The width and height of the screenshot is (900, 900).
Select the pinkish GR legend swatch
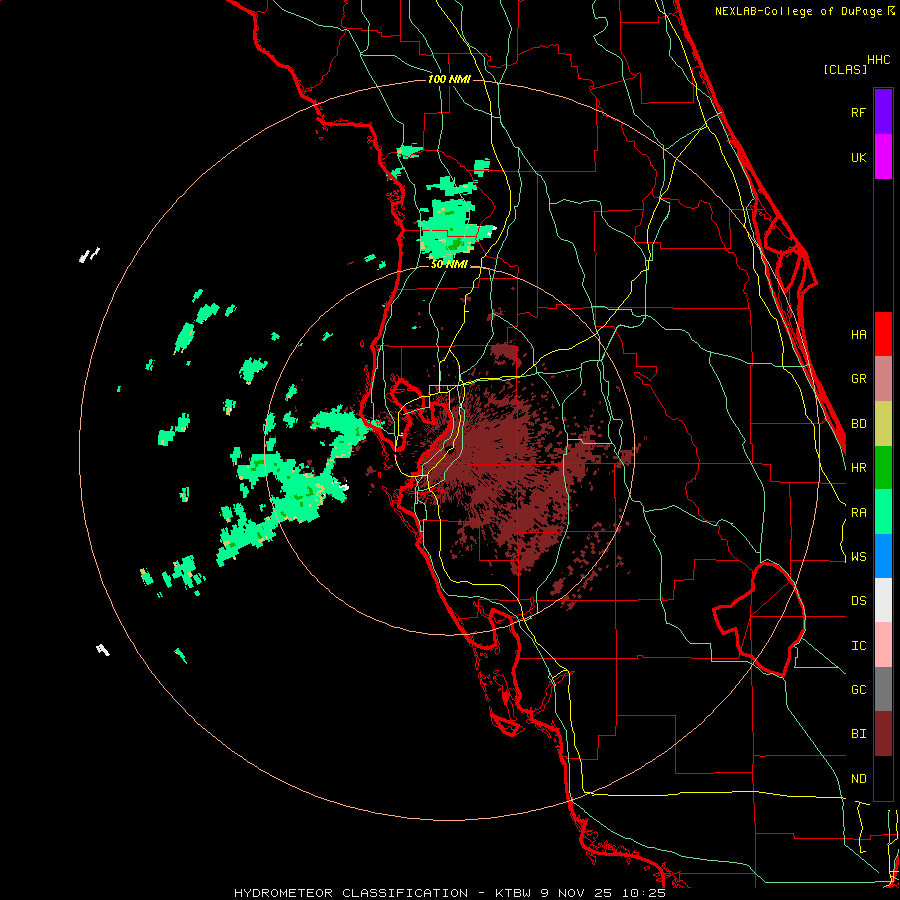[883, 379]
